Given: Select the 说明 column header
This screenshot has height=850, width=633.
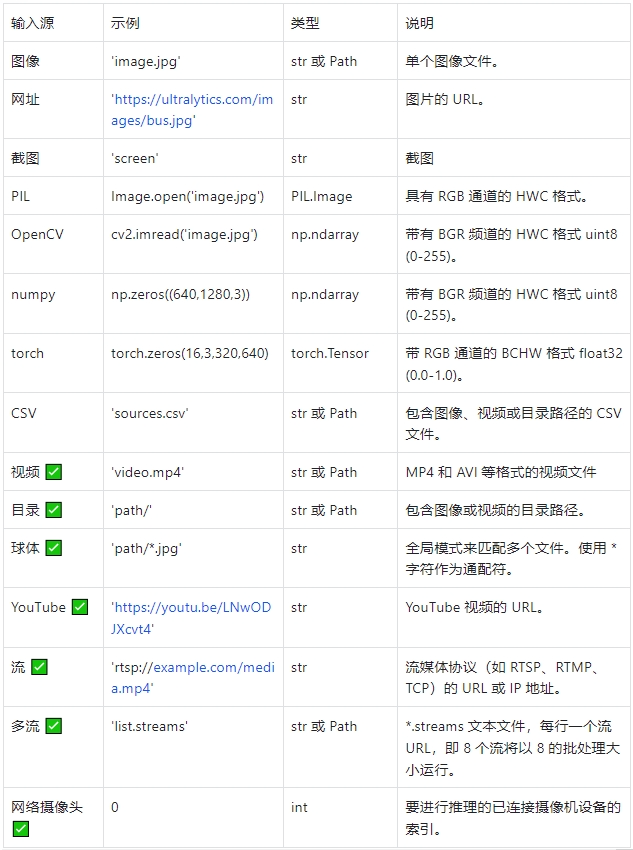Looking at the screenshot, I should point(419,23).
